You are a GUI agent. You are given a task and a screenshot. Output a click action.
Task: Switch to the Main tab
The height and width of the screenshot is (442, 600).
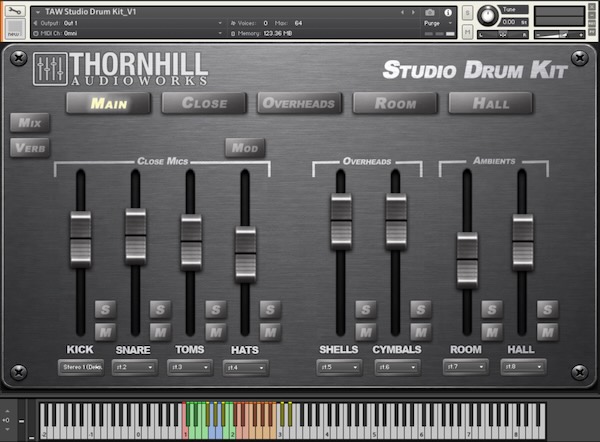pyautogui.click(x=109, y=103)
